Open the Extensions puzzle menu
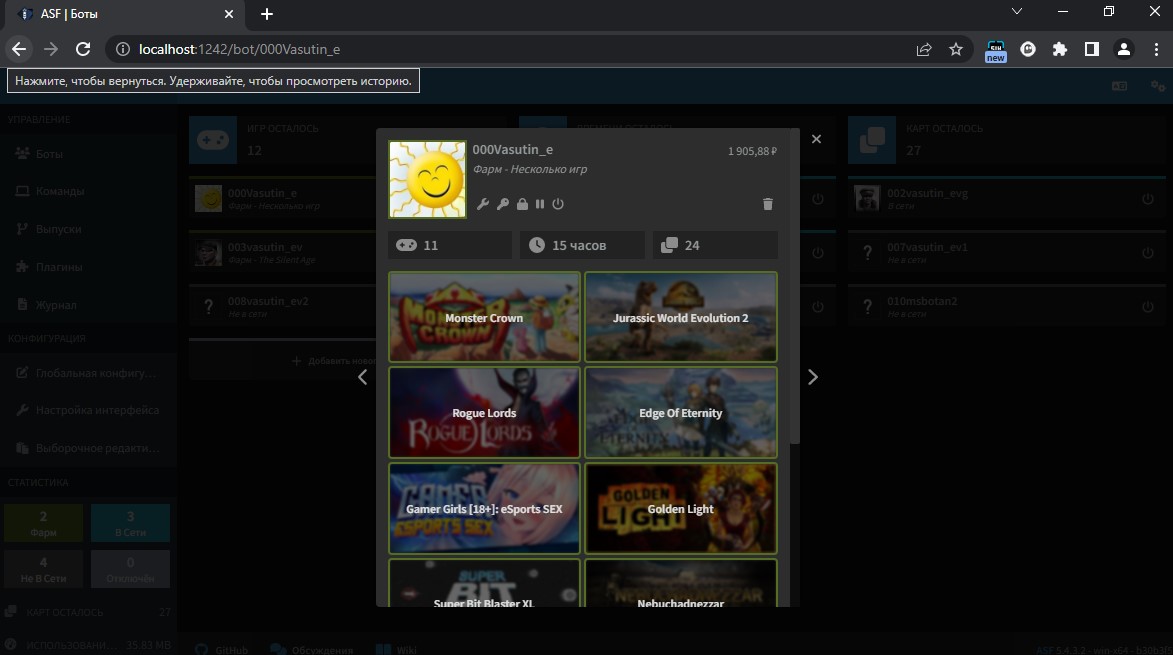 pyautogui.click(x=1060, y=49)
